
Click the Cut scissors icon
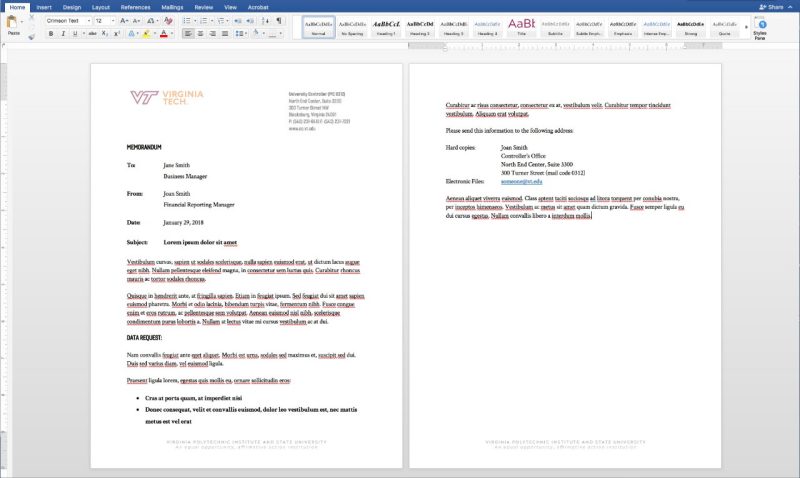point(32,17)
